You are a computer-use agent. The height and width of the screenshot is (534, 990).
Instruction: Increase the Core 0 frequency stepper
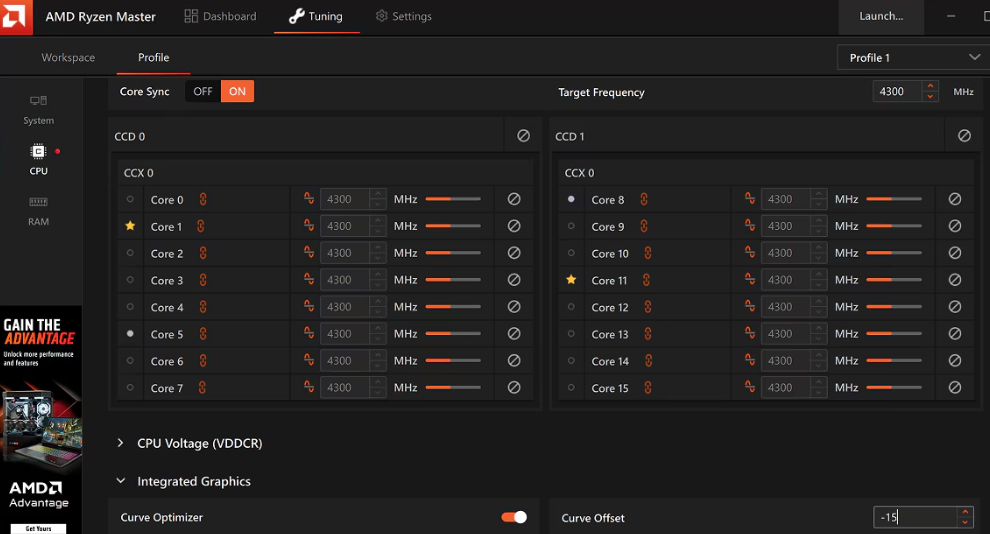pyautogui.click(x=378, y=194)
